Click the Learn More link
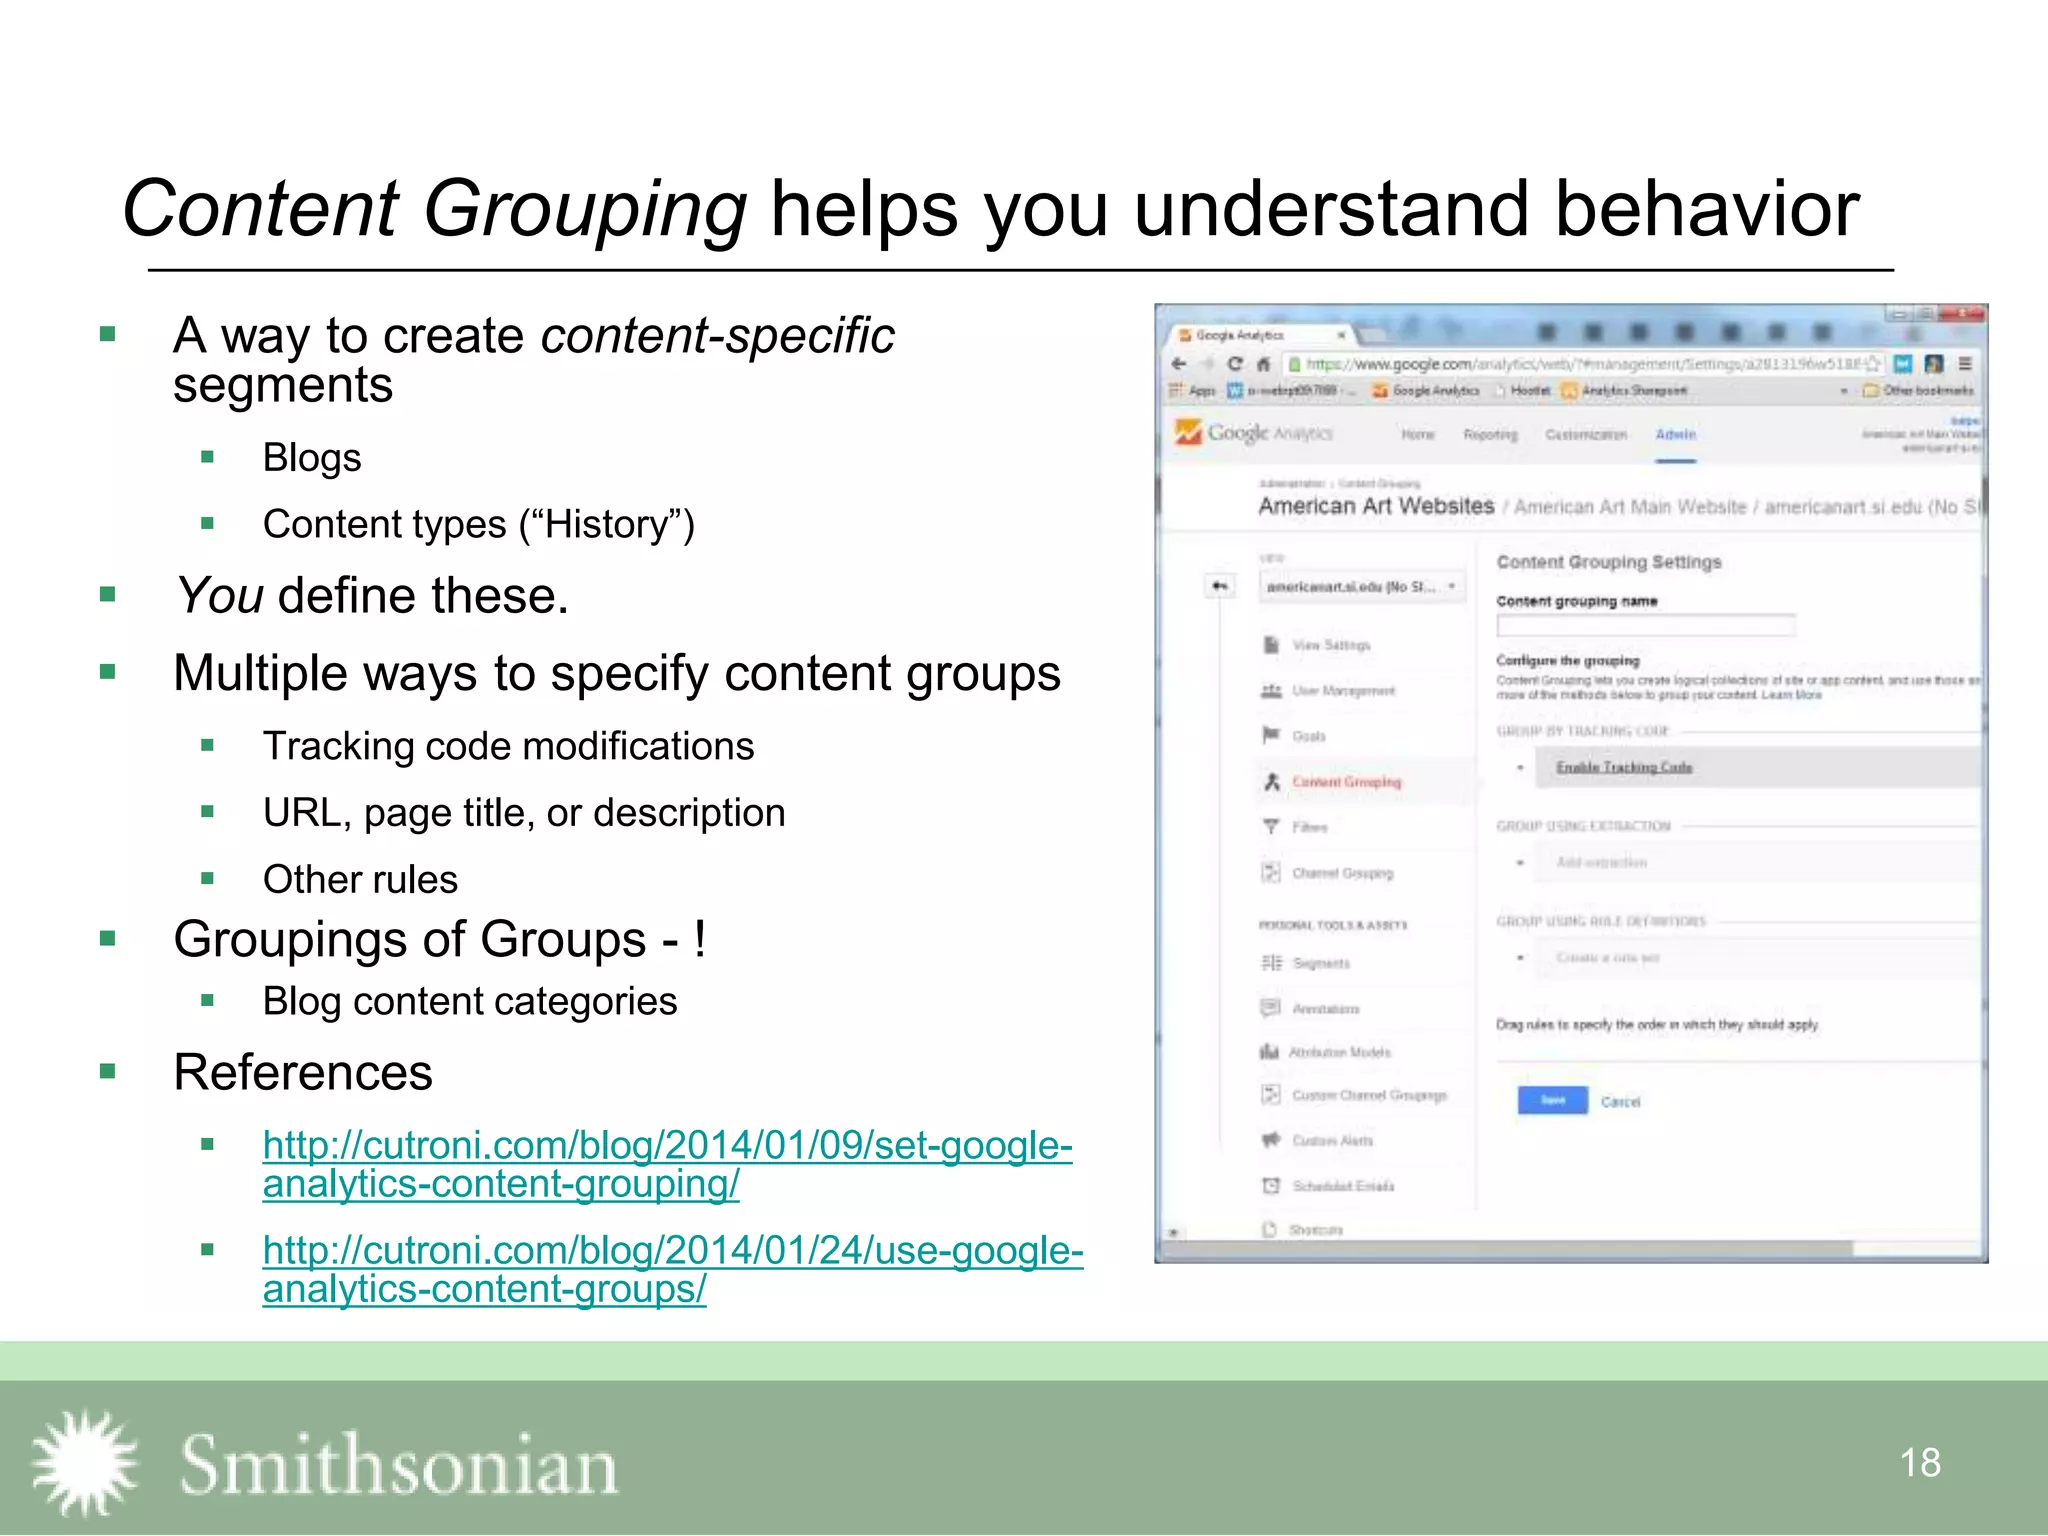2048x1536 pixels. (x=1792, y=694)
